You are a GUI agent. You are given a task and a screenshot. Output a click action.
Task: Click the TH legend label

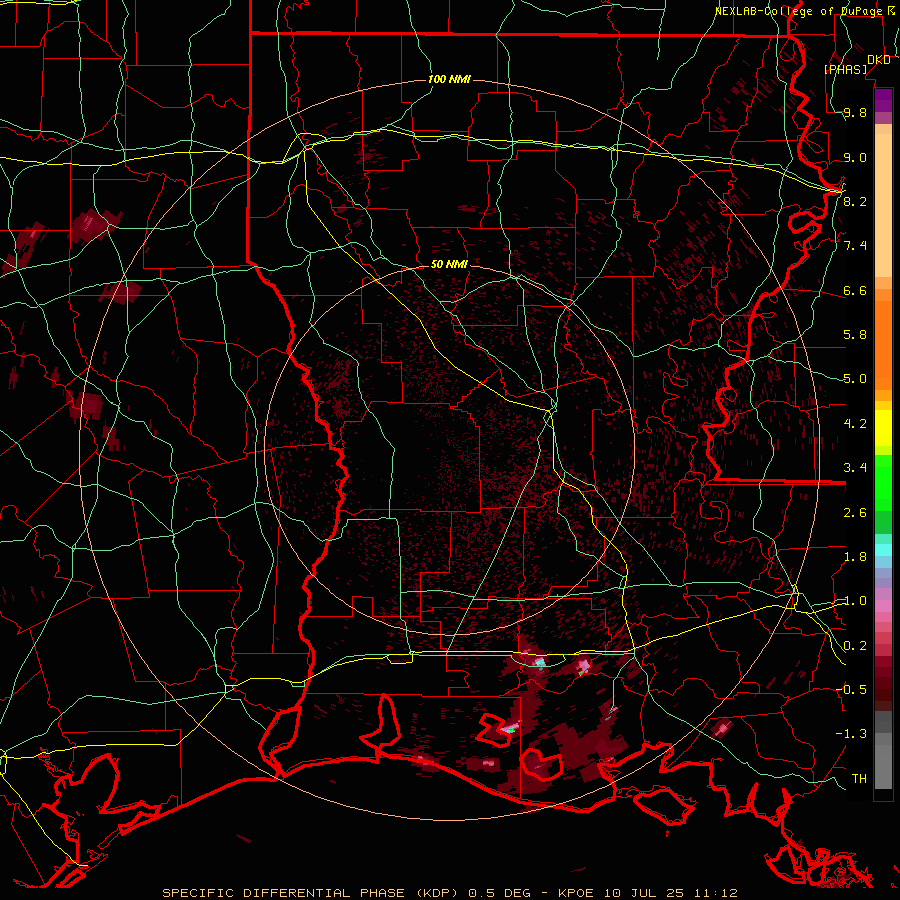(x=859, y=779)
